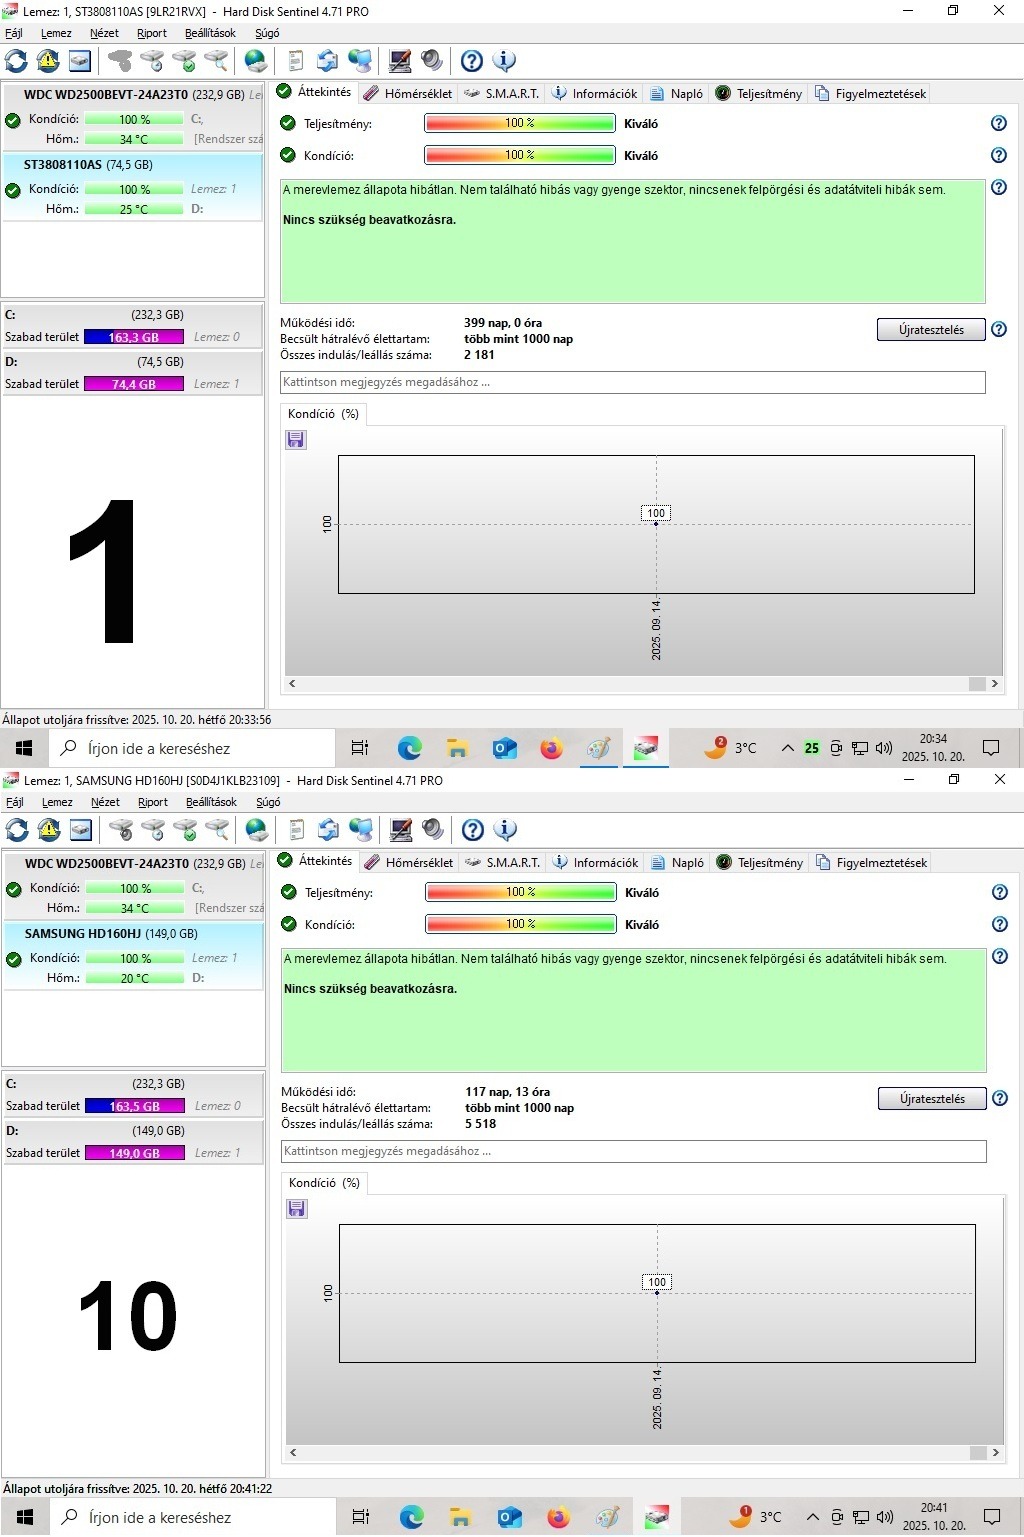Screen dimensions: 1024x1537
Task: Click the disk information icon in the top window toolbar
Action: (80, 61)
